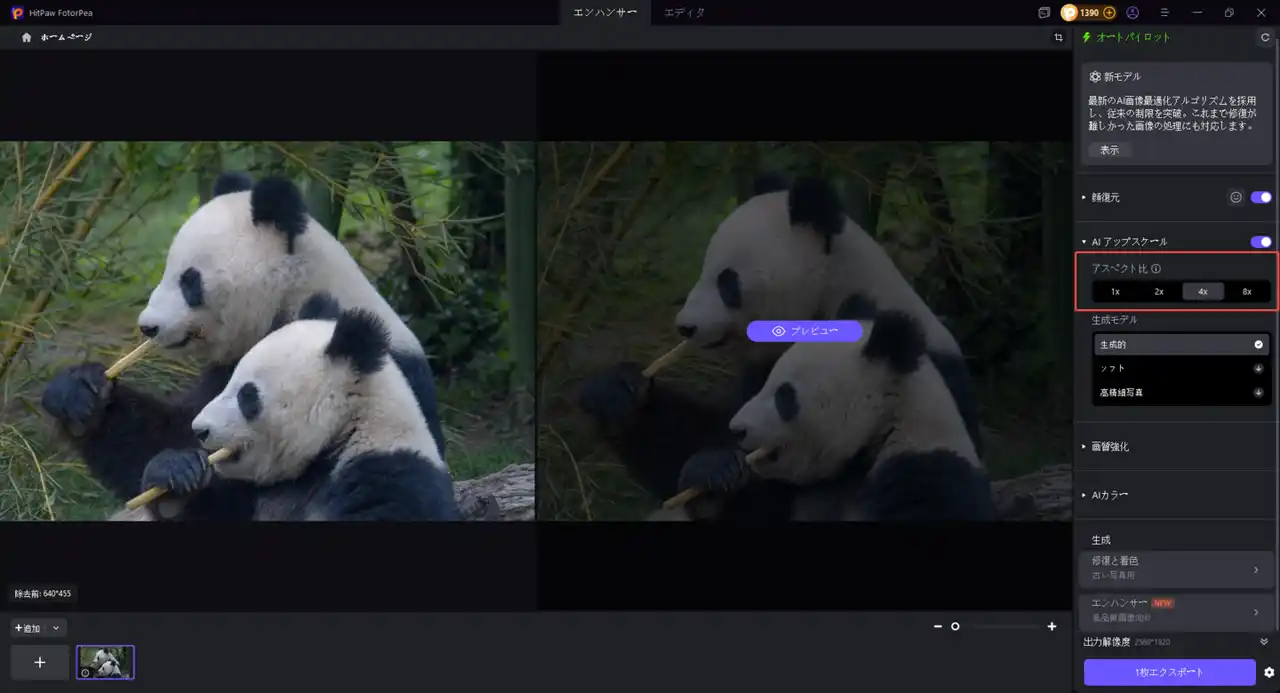Viewport: 1280px width, 693px height.
Task: Click the zoom in plus icon
Action: [1051, 626]
